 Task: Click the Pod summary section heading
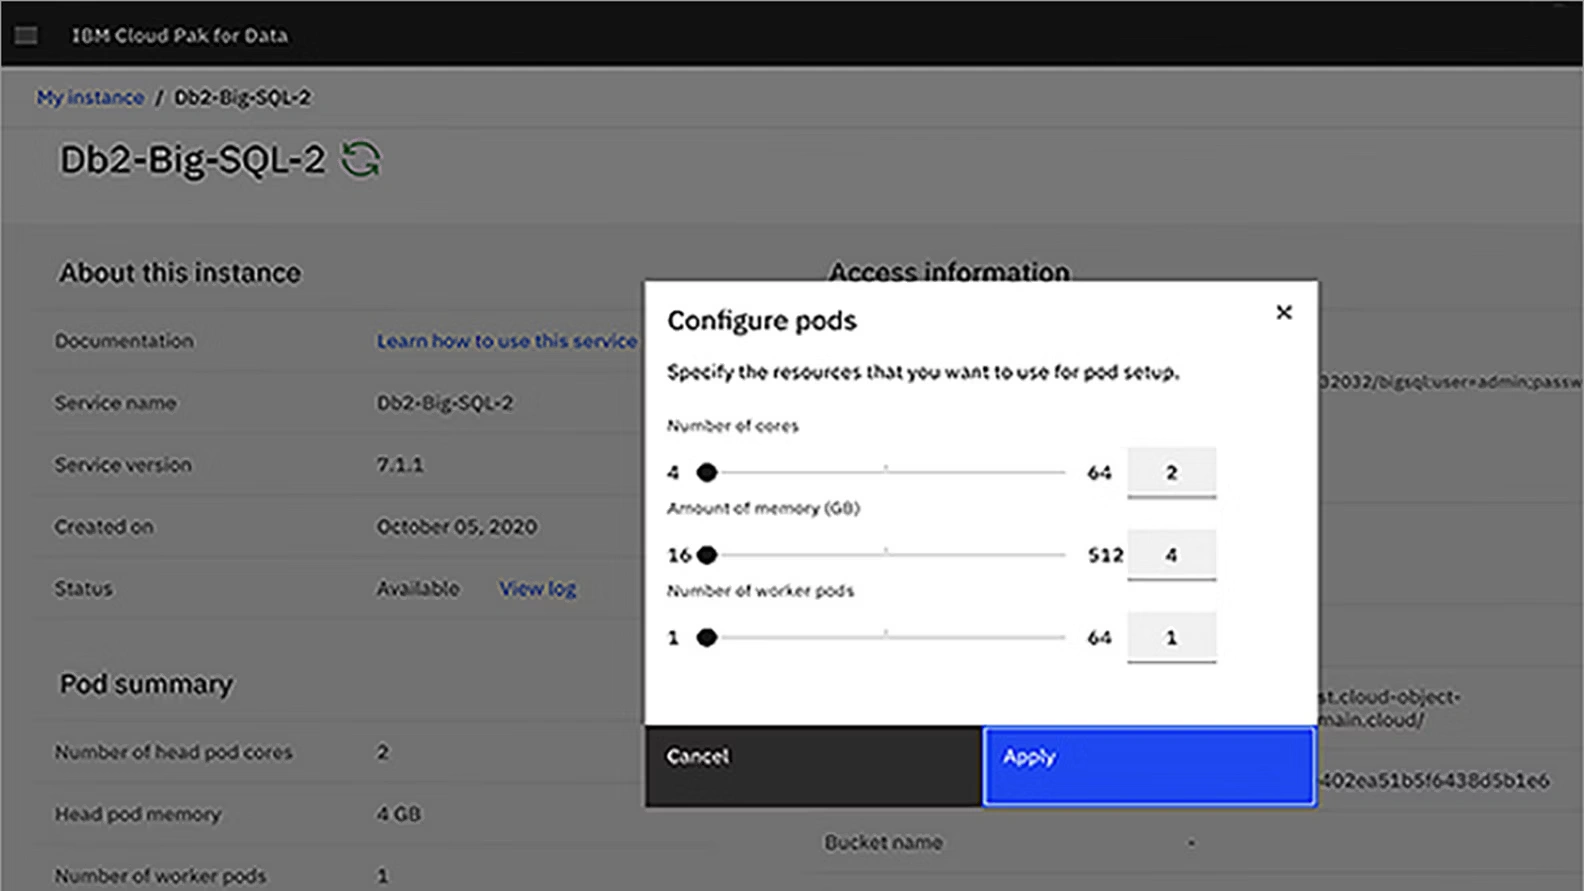146,684
